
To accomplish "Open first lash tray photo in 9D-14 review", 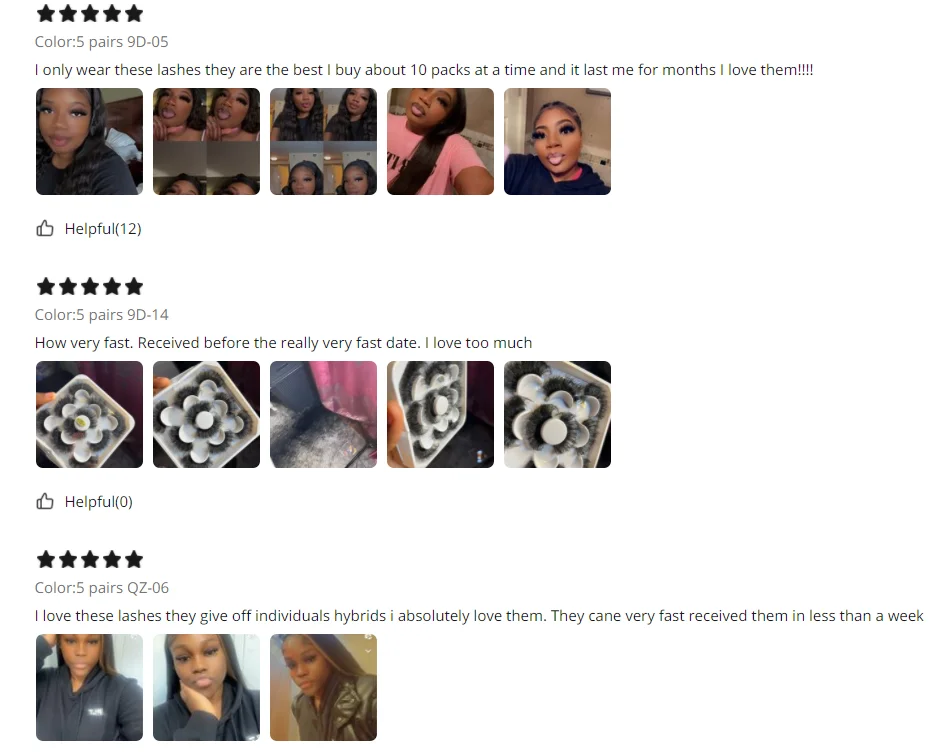I will coord(89,414).
